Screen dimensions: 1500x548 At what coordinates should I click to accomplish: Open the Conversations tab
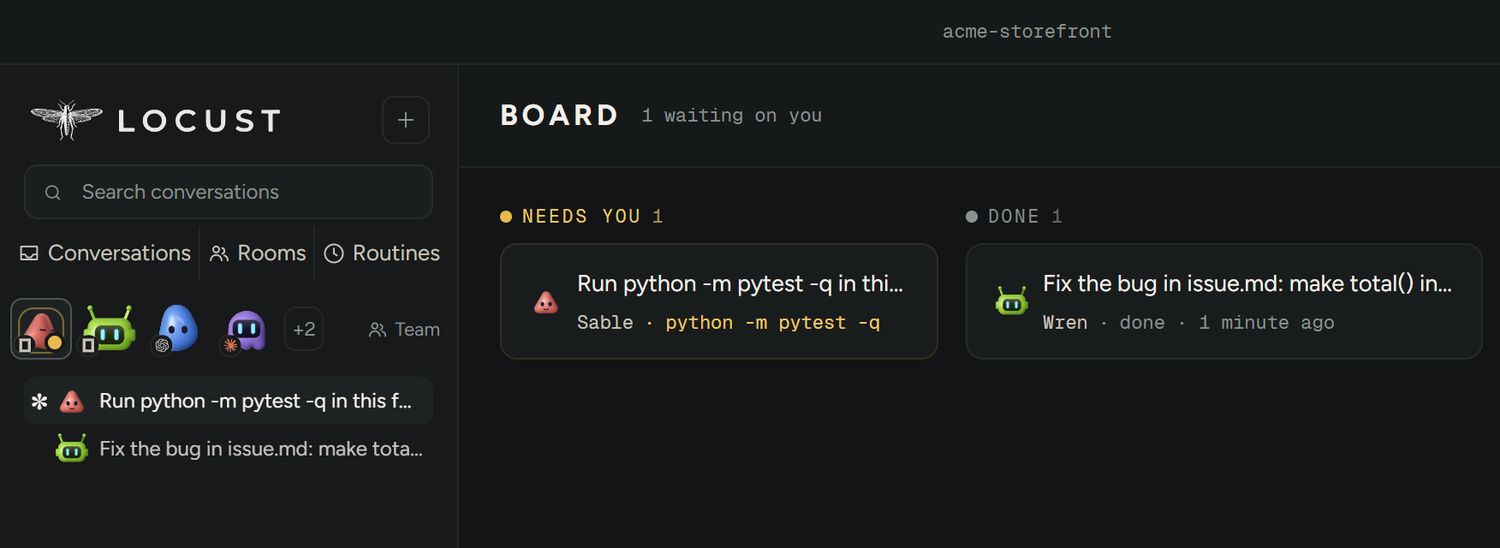(105, 253)
